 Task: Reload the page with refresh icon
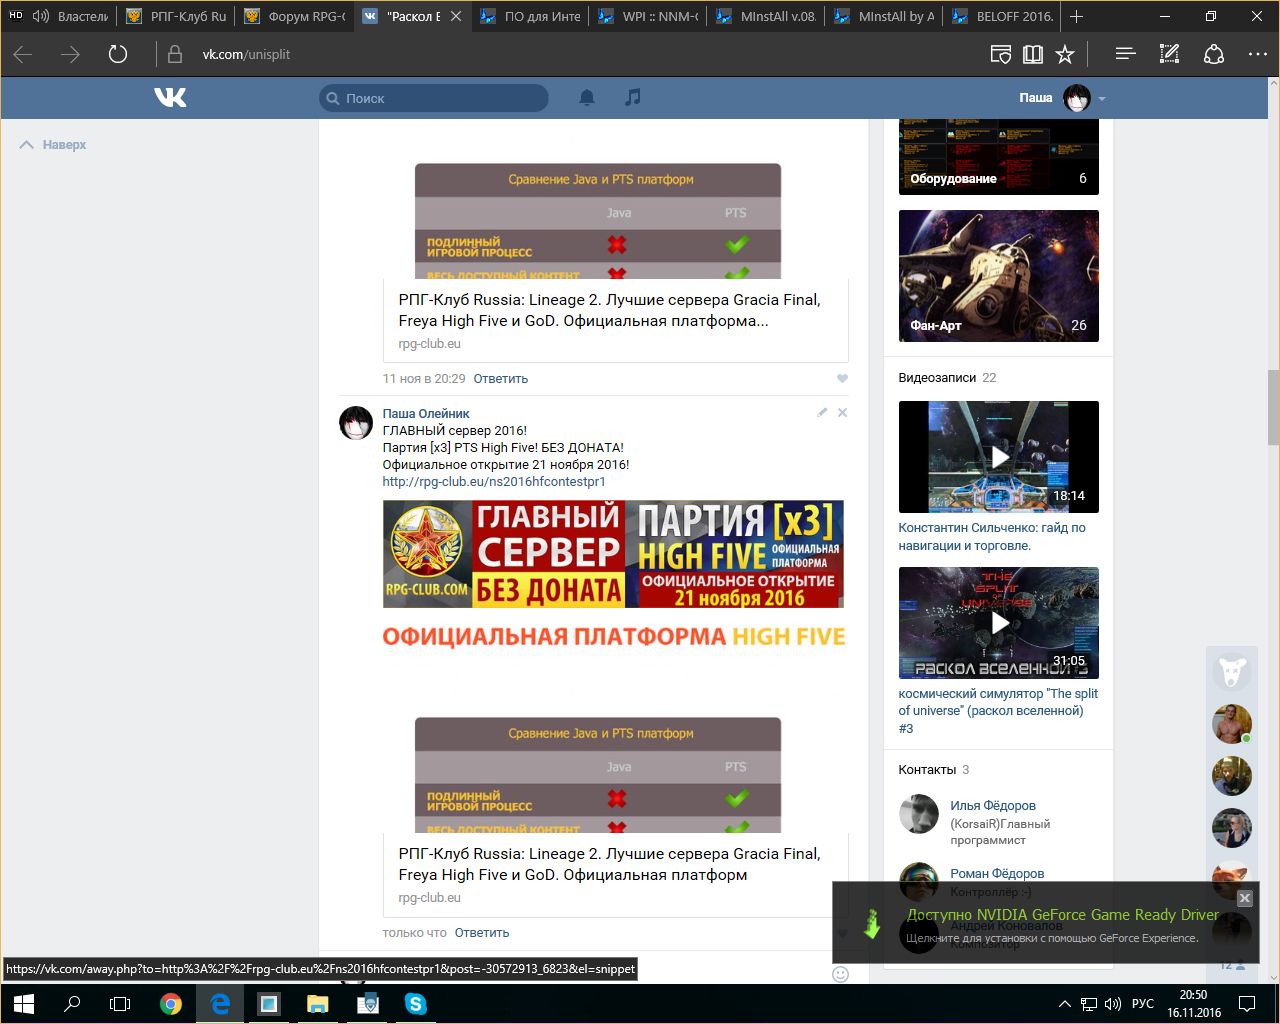(x=118, y=55)
